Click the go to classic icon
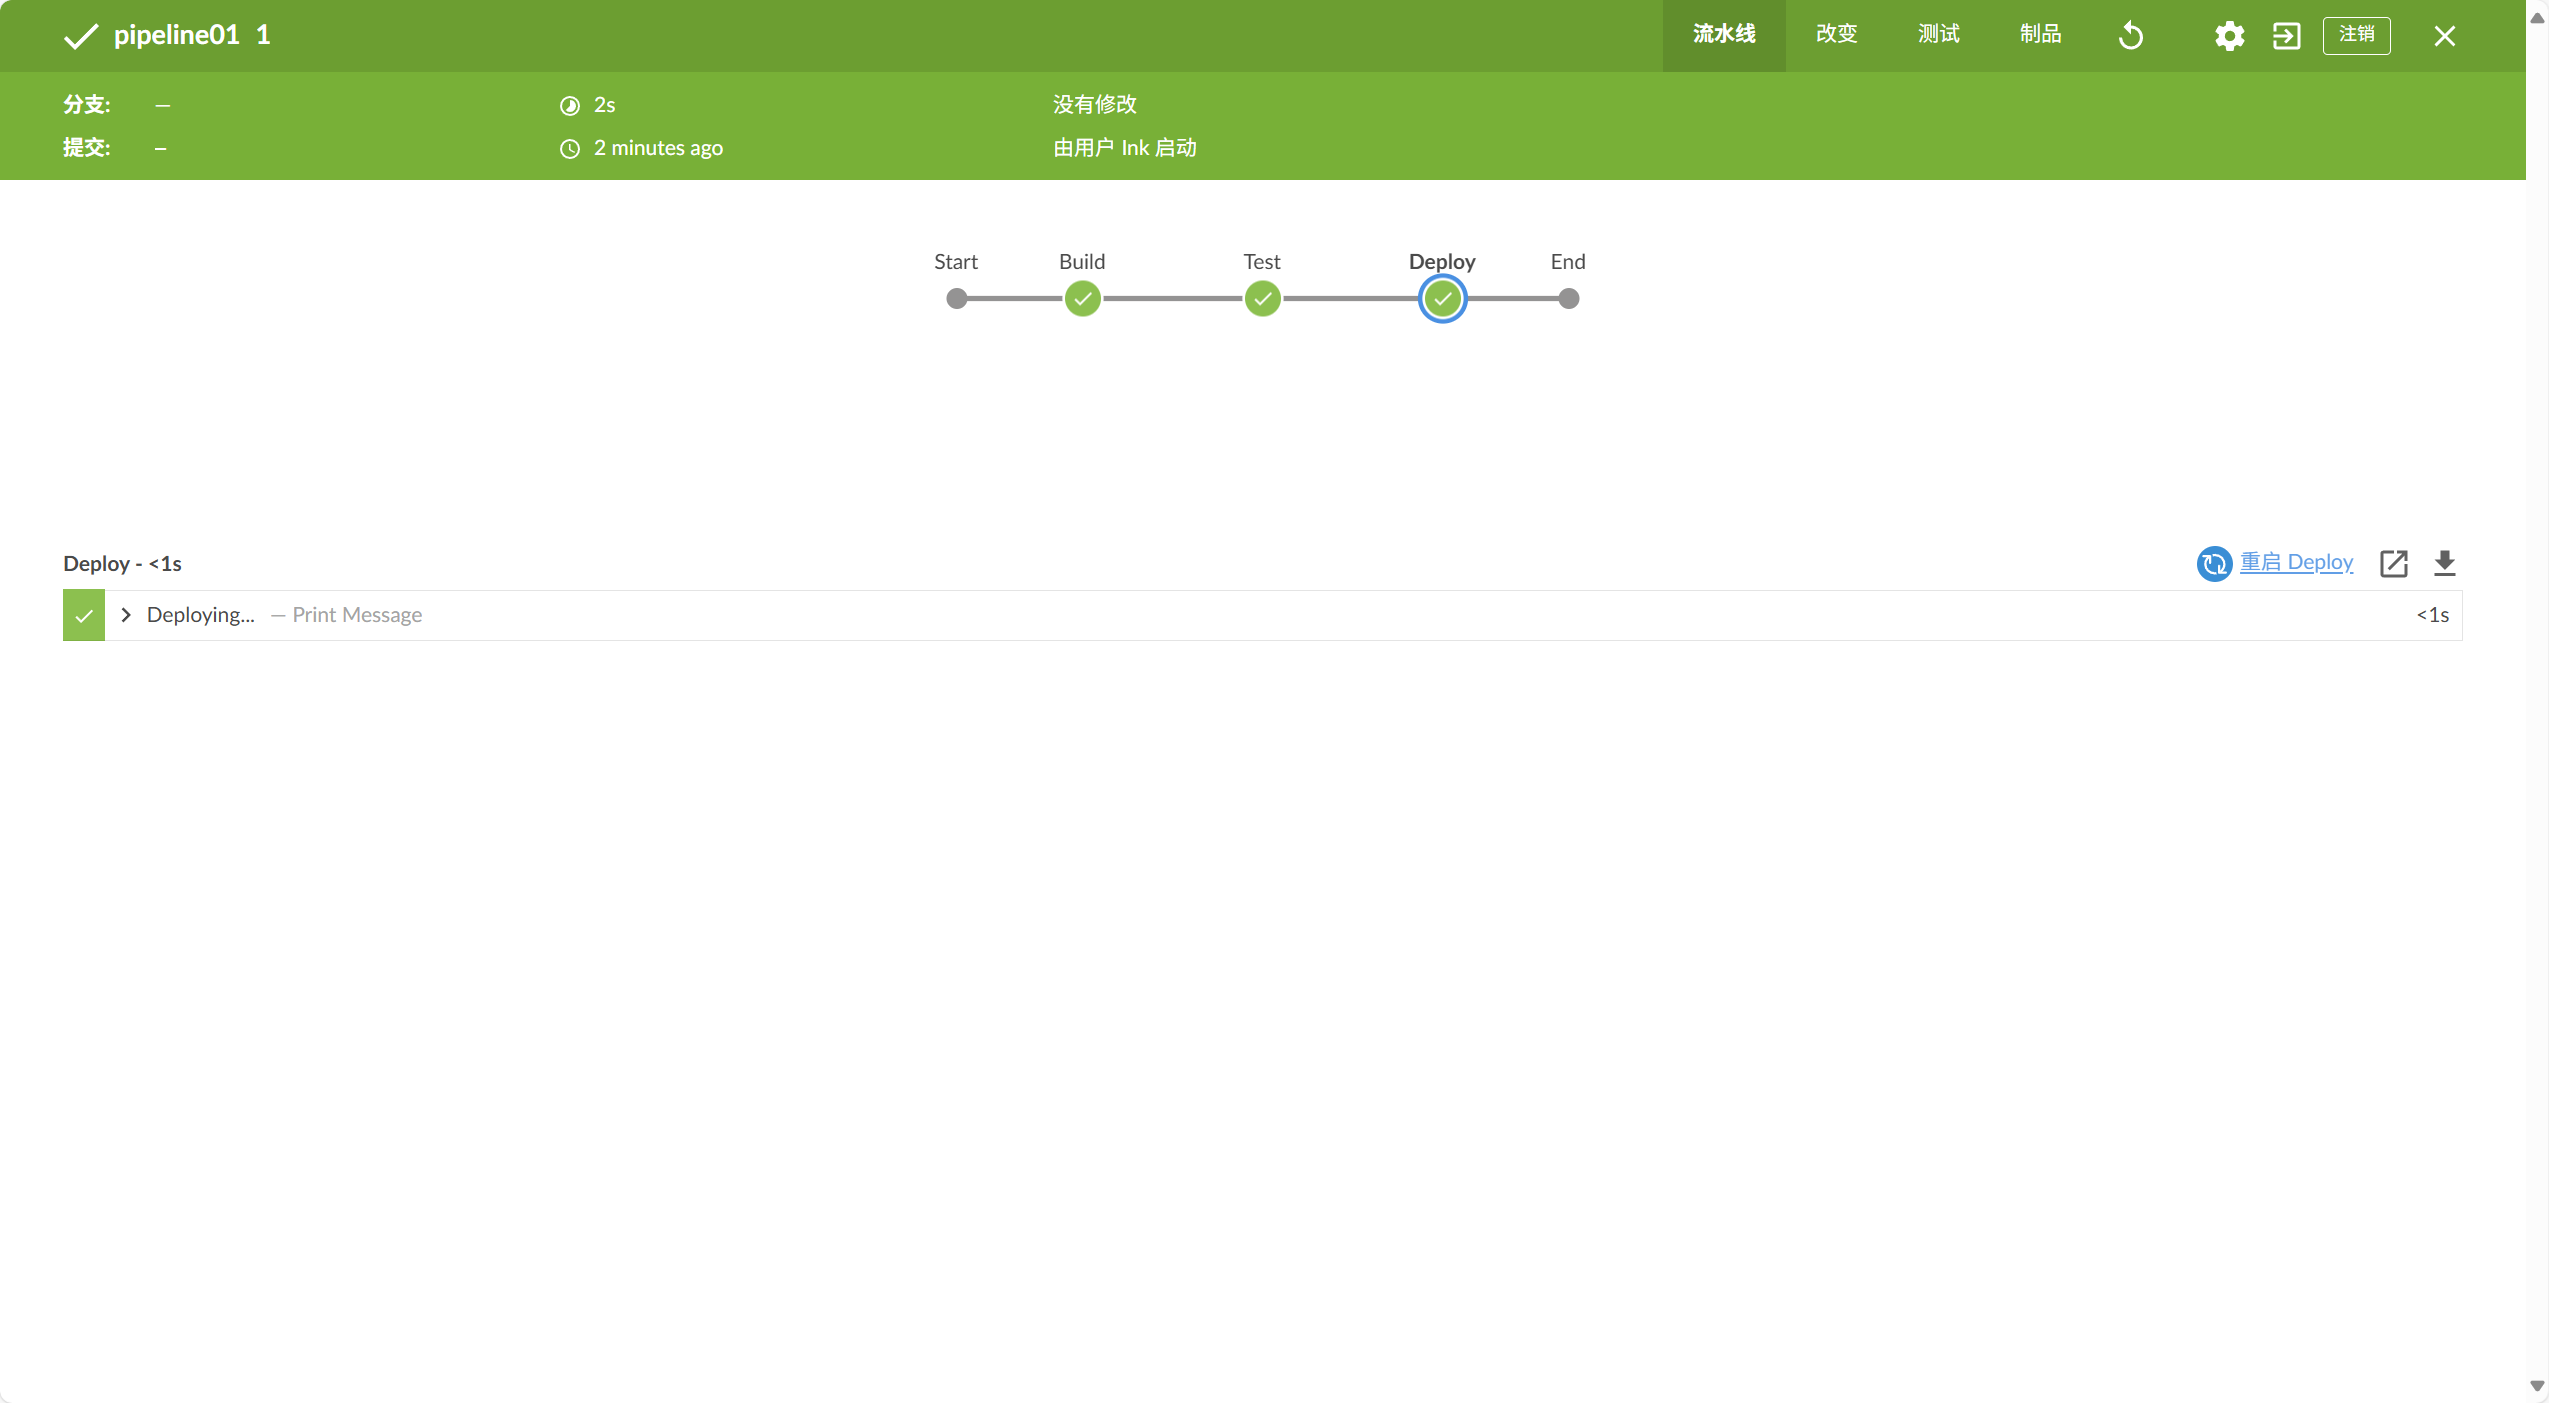Screen dimensions: 2549x1403 (x=2286, y=36)
